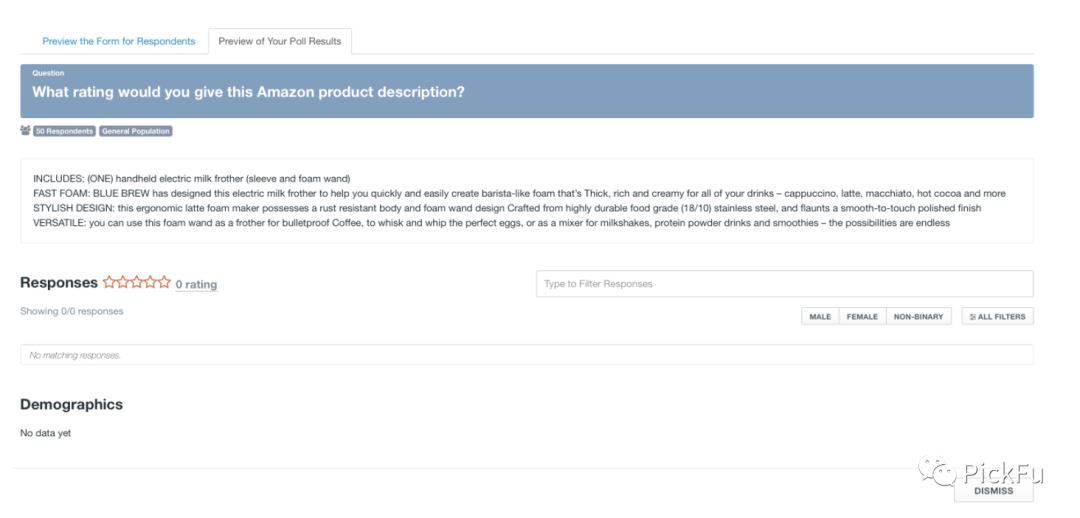The height and width of the screenshot is (518, 1080).
Task: Click the General Population badge
Action: click(x=136, y=131)
